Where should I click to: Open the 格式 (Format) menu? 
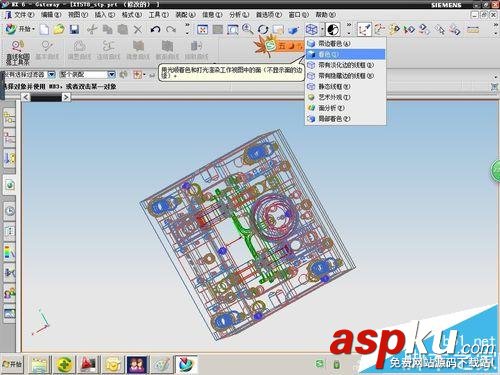[x=132, y=15]
